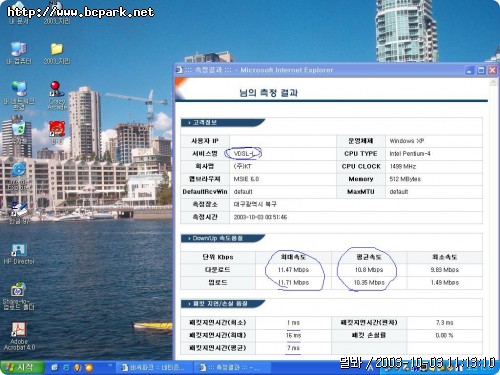The width and height of the screenshot is (500, 375).
Task: Click the measurement time '2003-10-03' value
Action: pos(260,217)
